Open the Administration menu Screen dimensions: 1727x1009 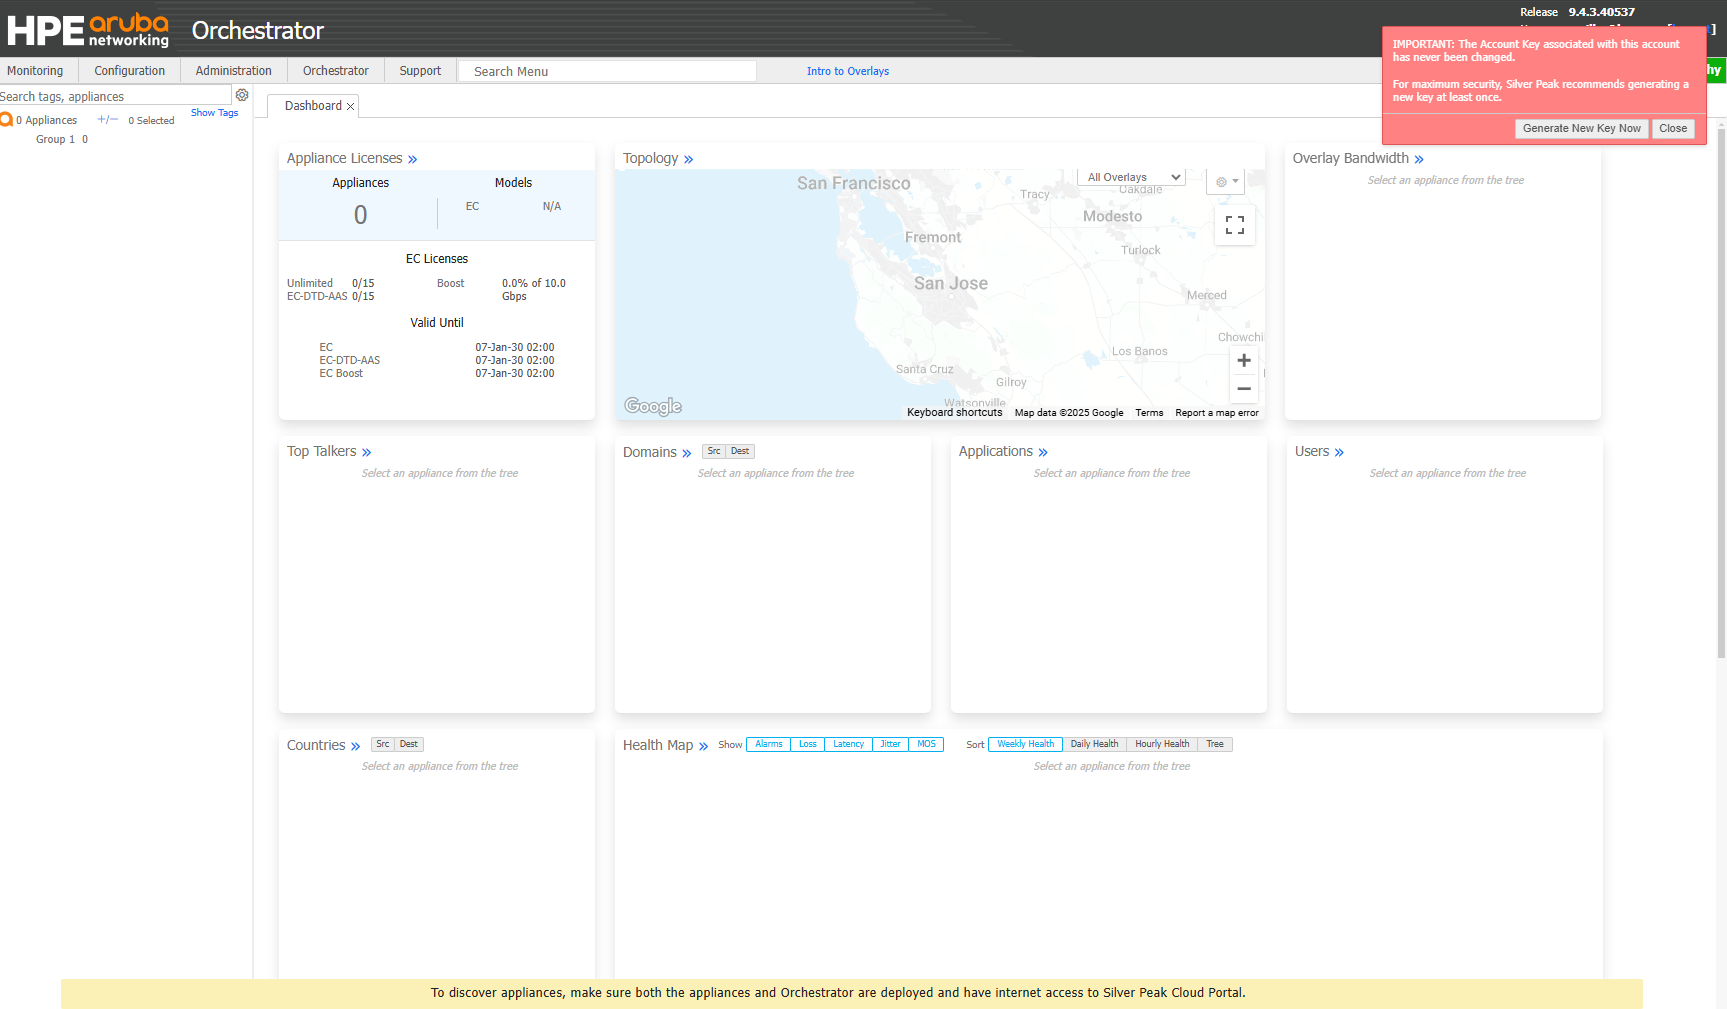[x=234, y=71]
